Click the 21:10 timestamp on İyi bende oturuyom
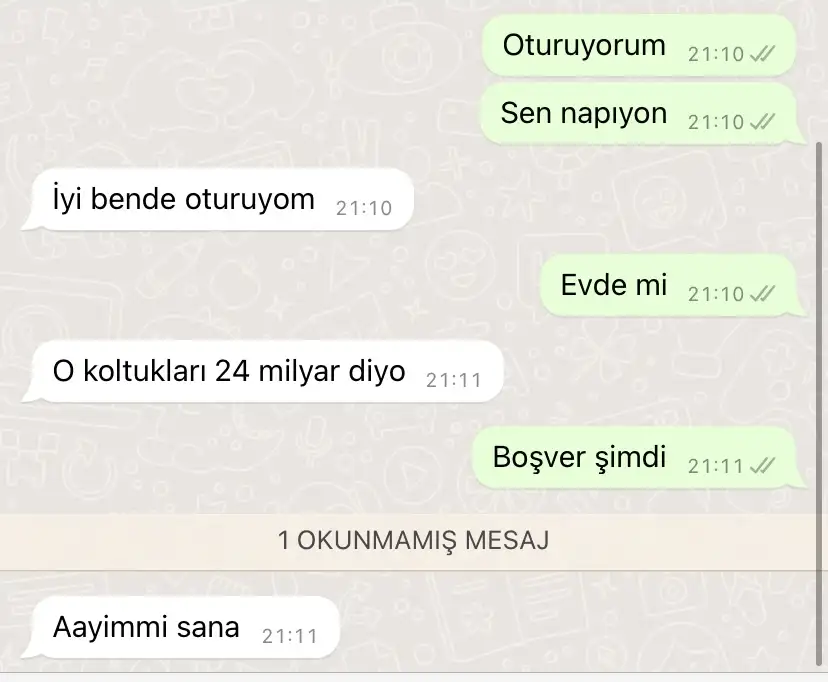This screenshot has height=682, width=828. coord(364,209)
